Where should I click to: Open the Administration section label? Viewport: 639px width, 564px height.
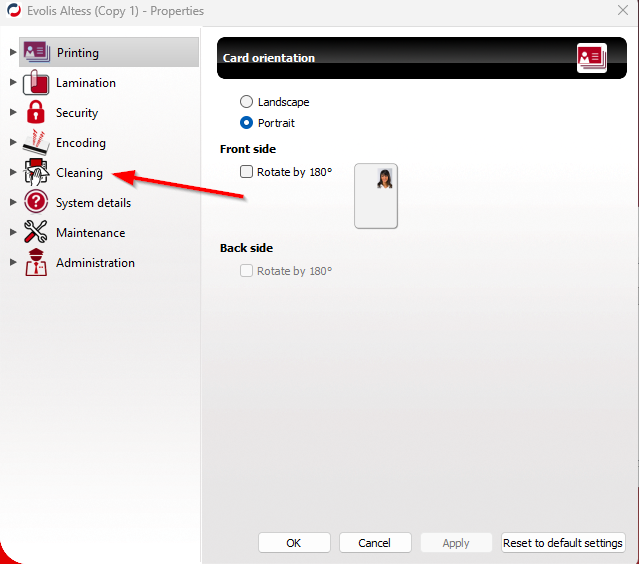95,263
